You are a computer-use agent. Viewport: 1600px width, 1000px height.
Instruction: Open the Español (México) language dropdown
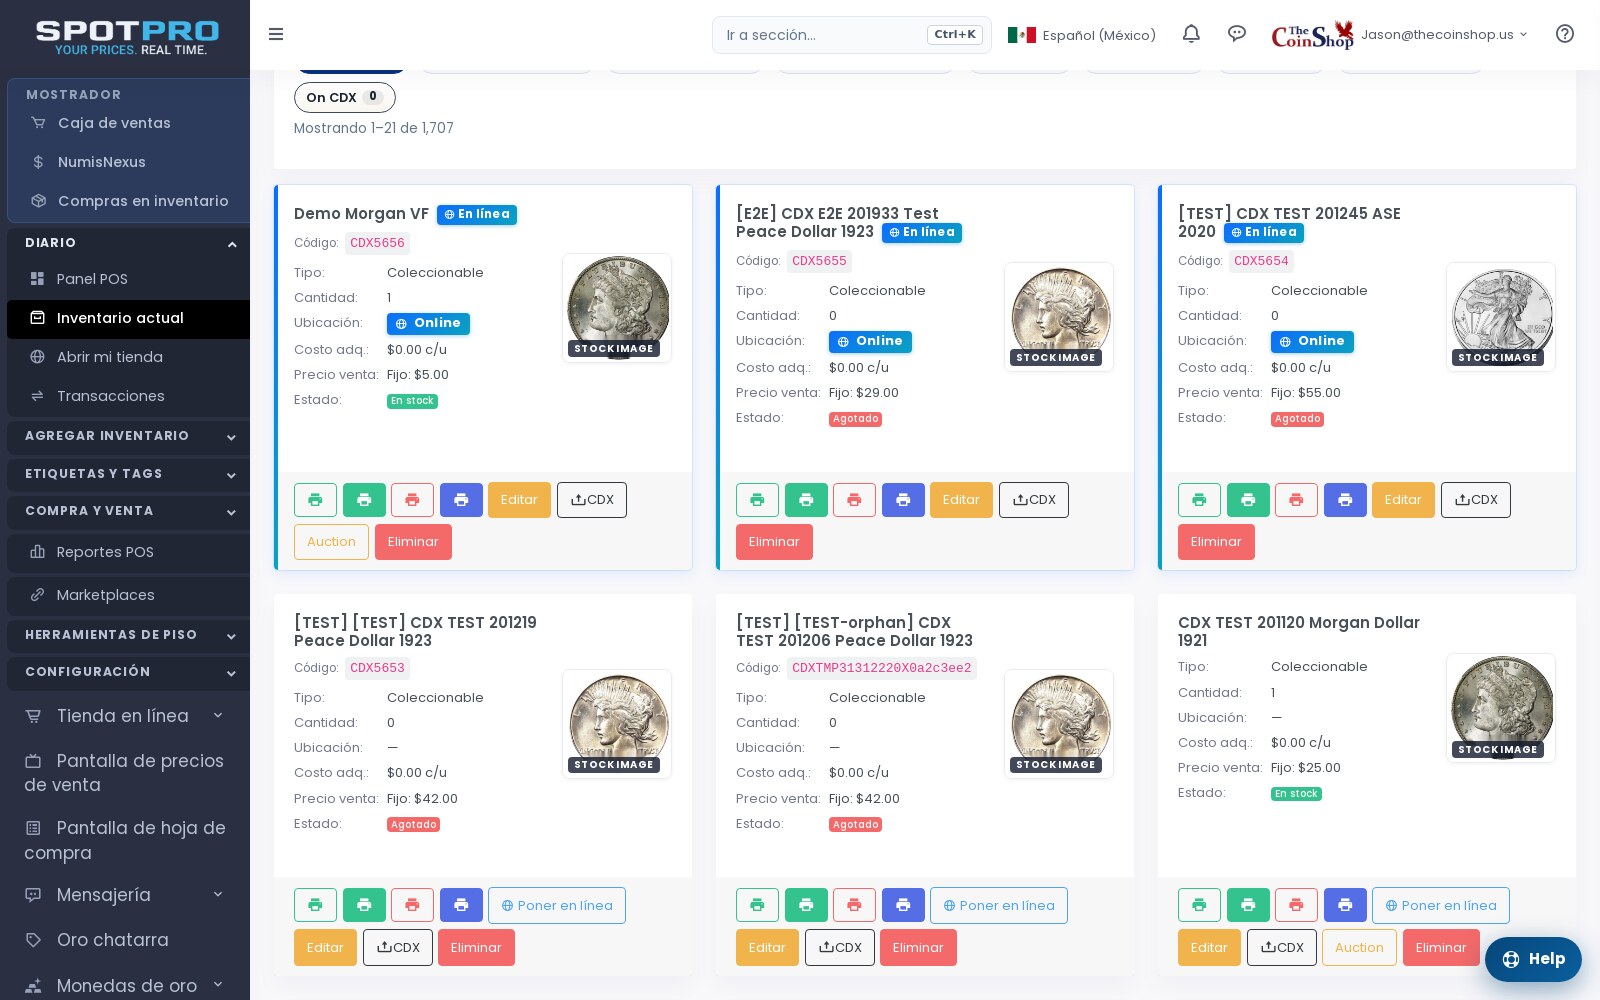pyautogui.click(x=1082, y=35)
